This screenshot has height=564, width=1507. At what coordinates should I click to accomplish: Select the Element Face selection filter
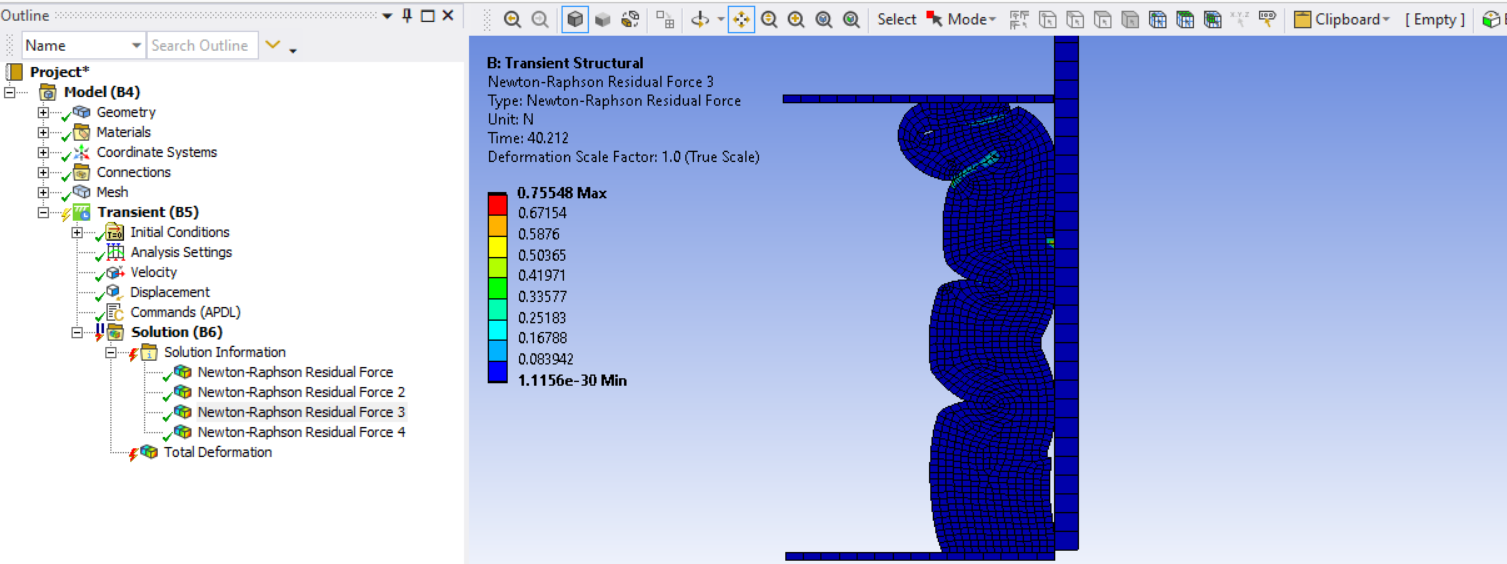point(1185,19)
